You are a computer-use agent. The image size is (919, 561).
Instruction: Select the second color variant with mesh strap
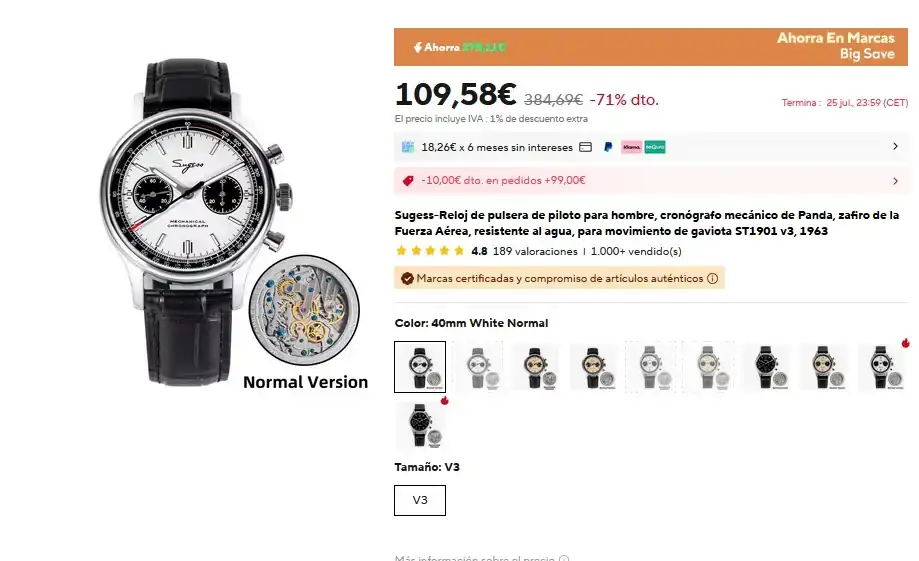pyautogui.click(x=479, y=367)
